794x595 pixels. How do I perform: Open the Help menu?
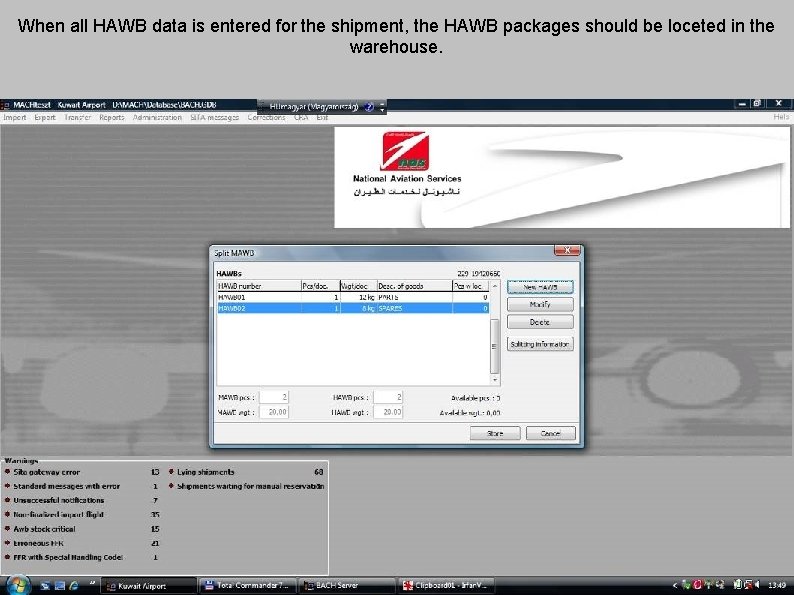pyautogui.click(x=781, y=117)
